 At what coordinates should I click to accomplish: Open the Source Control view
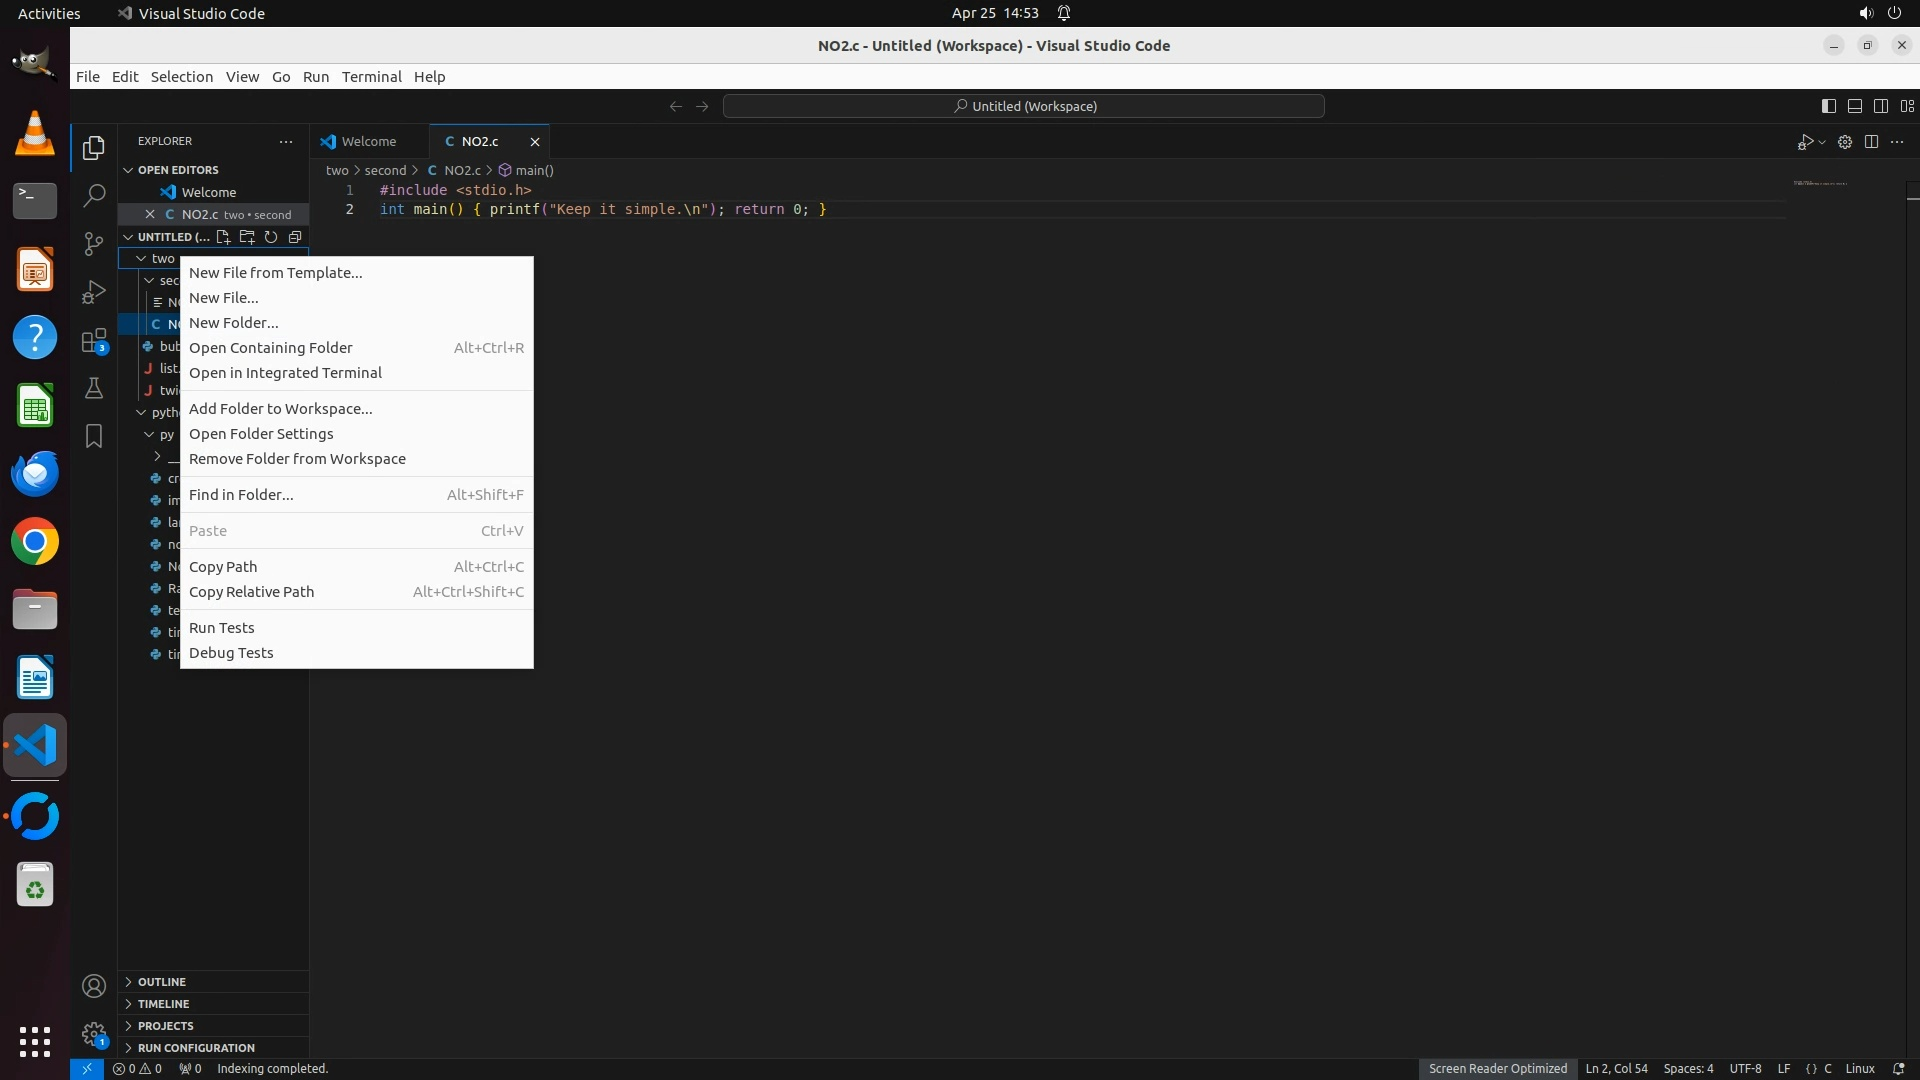pyautogui.click(x=94, y=244)
